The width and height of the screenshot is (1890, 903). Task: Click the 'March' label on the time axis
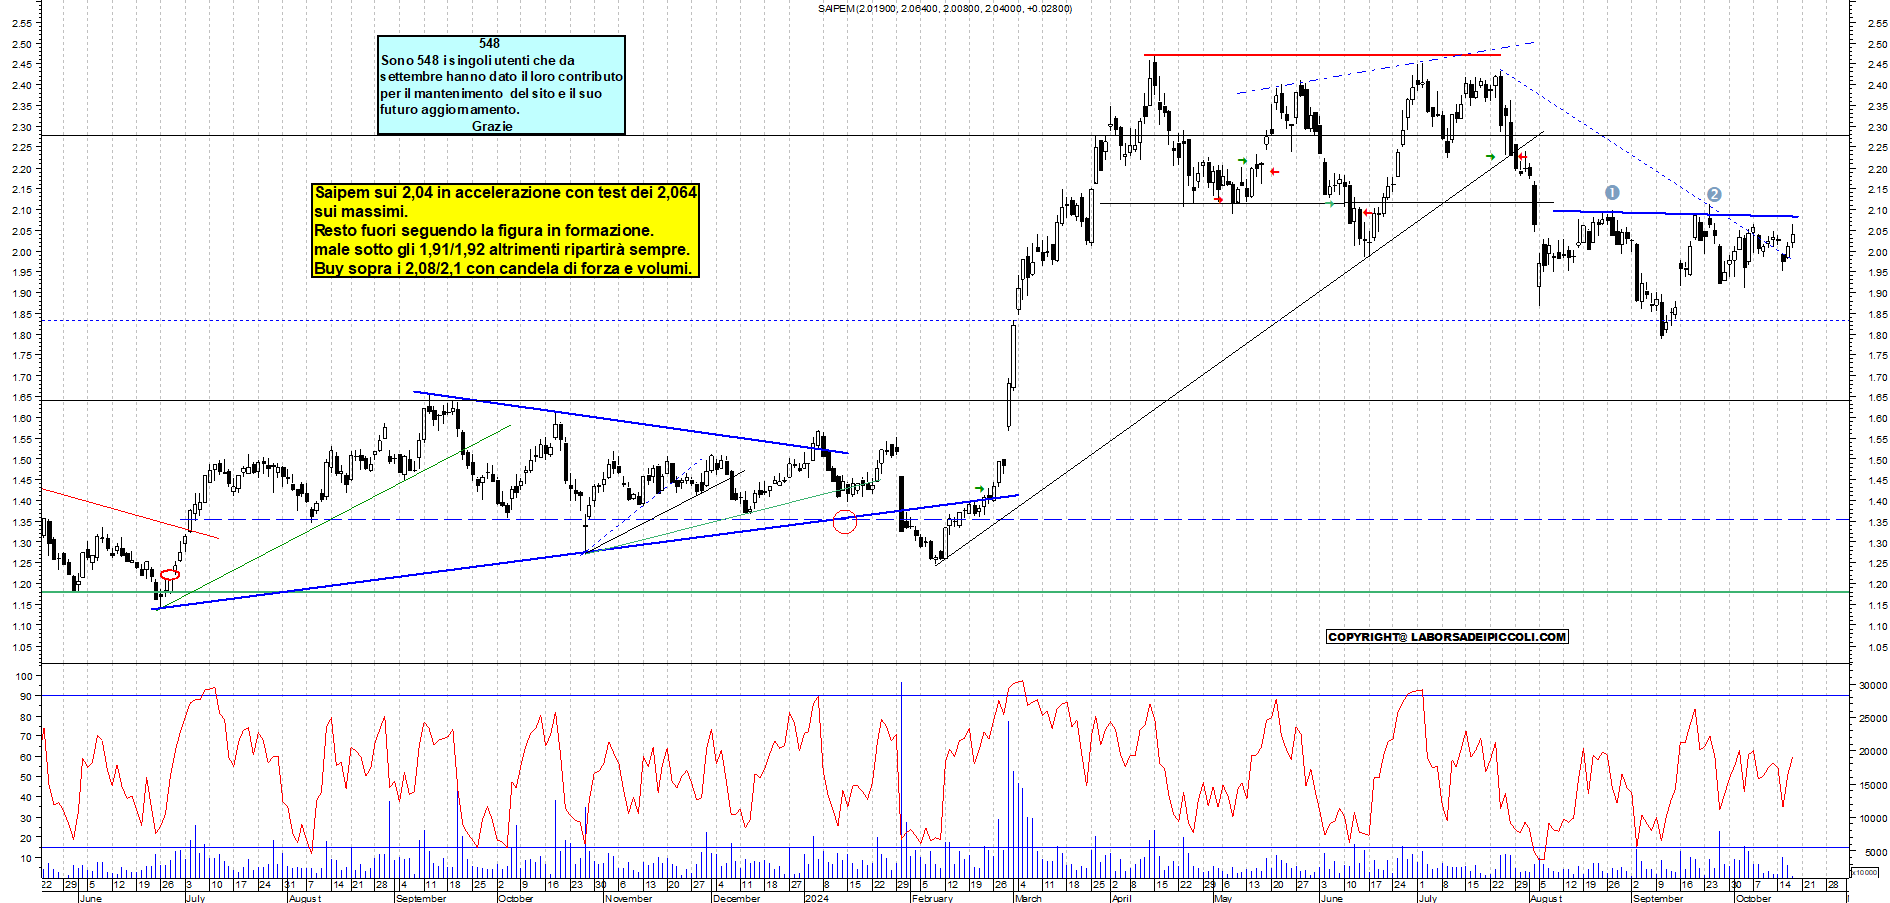1028,898
